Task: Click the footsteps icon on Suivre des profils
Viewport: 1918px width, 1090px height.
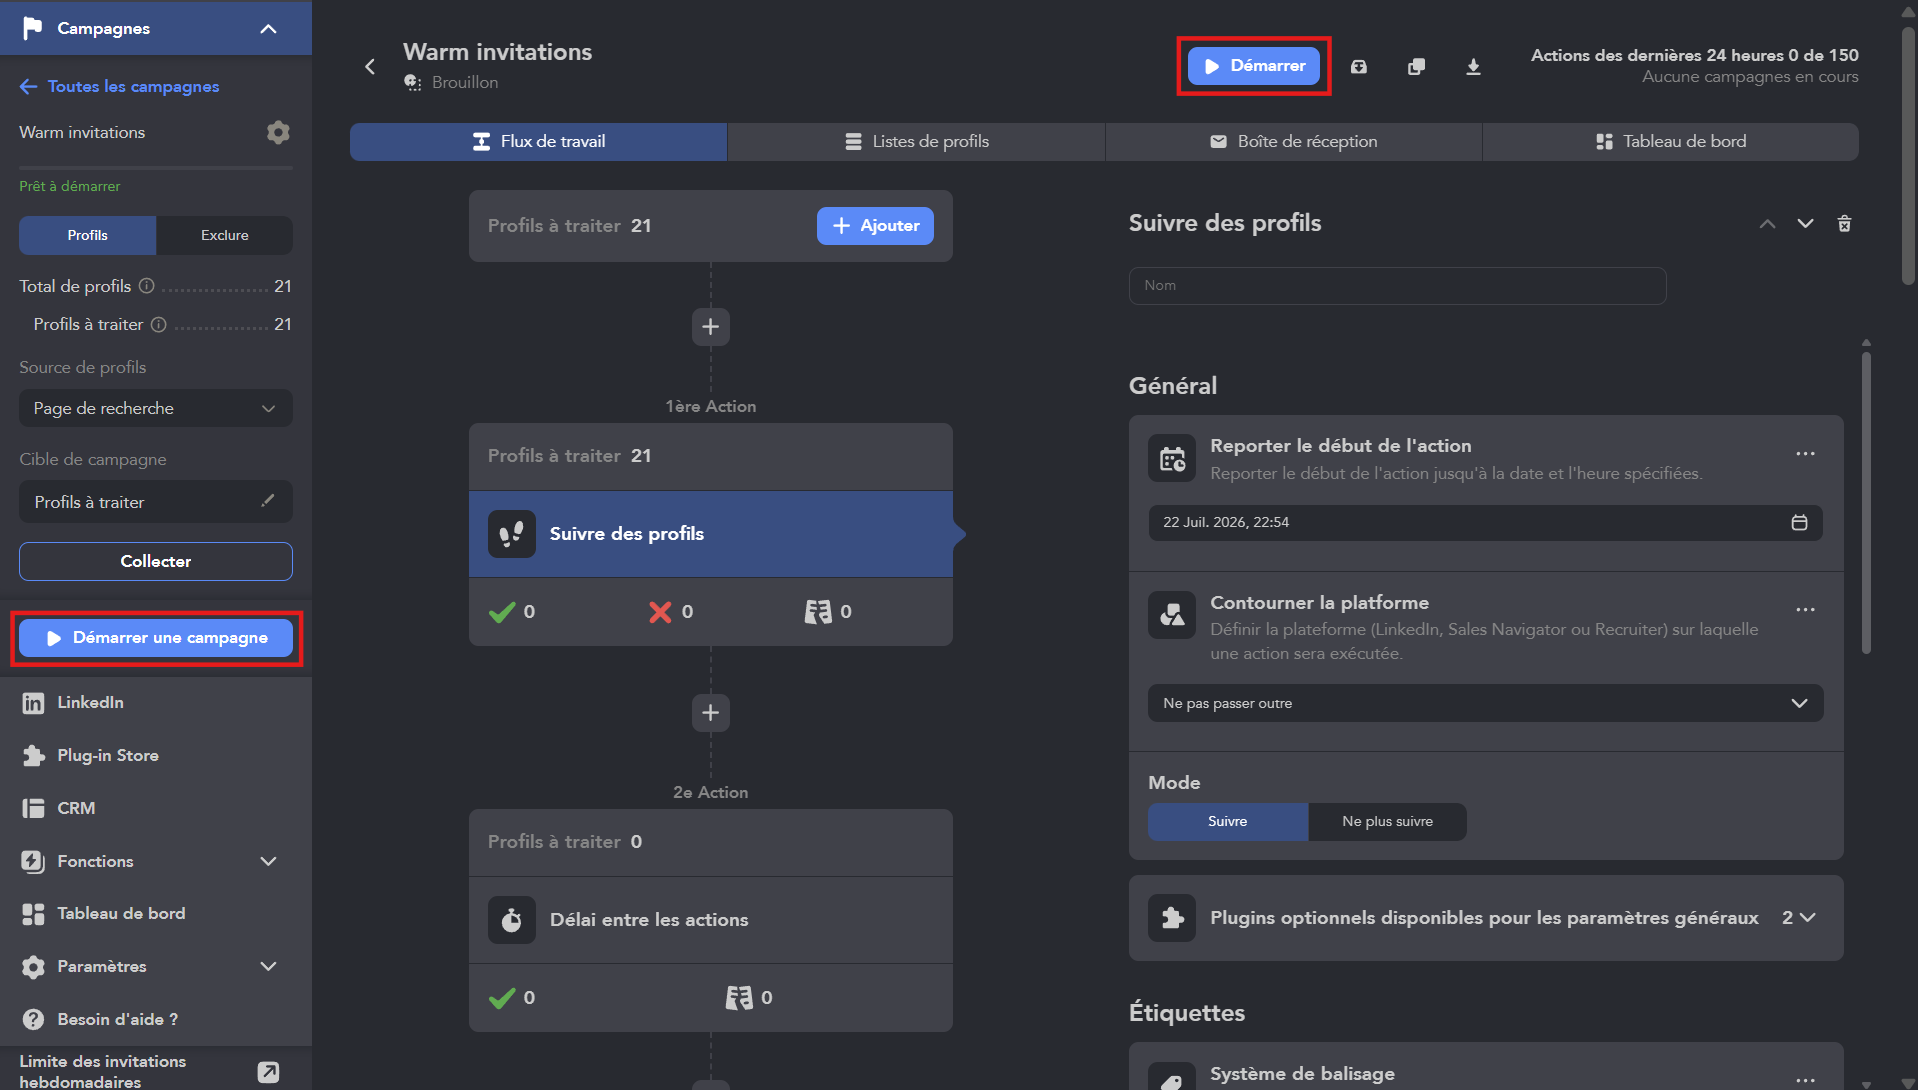Action: (x=511, y=534)
